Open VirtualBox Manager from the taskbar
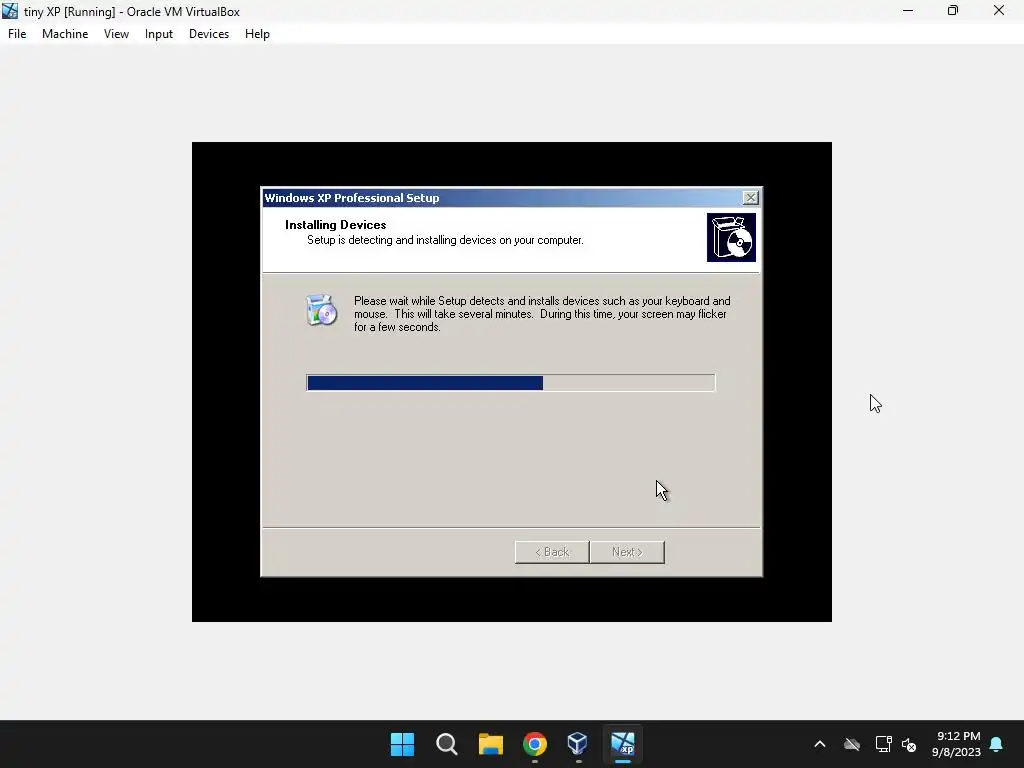The image size is (1024, 768). pos(578,744)
